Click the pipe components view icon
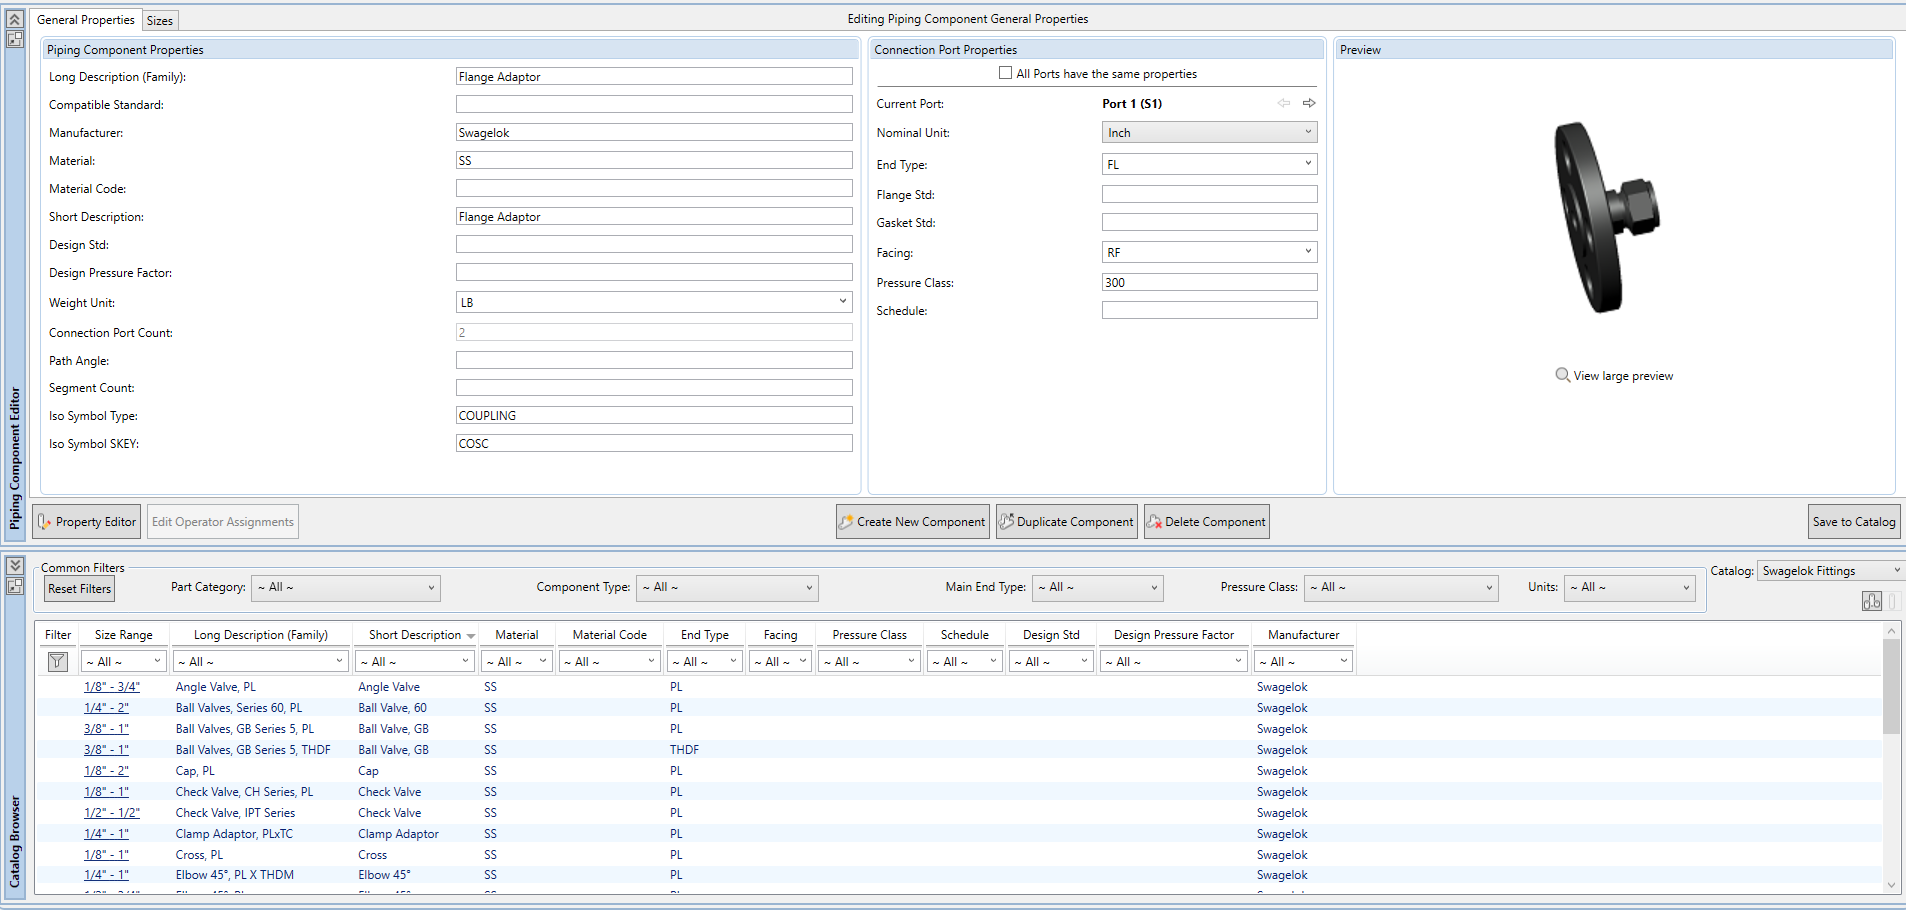Screen dimensions: 1906x910 point(1871,601)
